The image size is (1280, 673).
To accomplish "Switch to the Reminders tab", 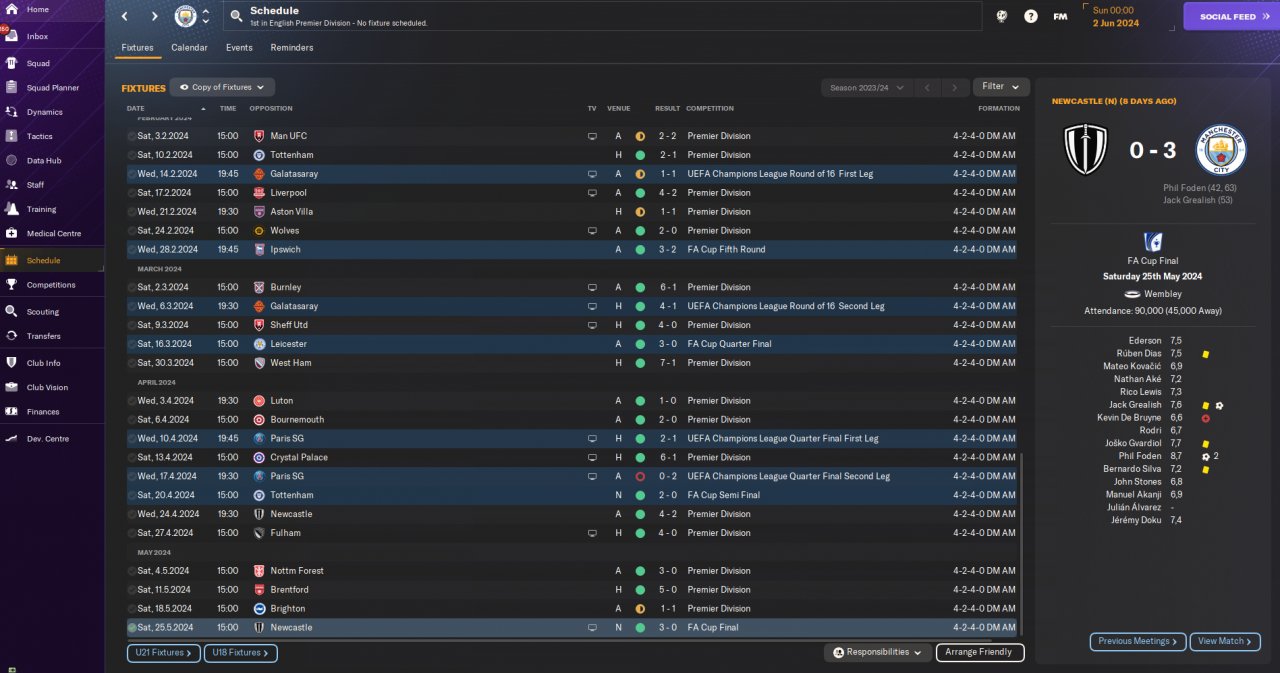I will click(292, 47).
